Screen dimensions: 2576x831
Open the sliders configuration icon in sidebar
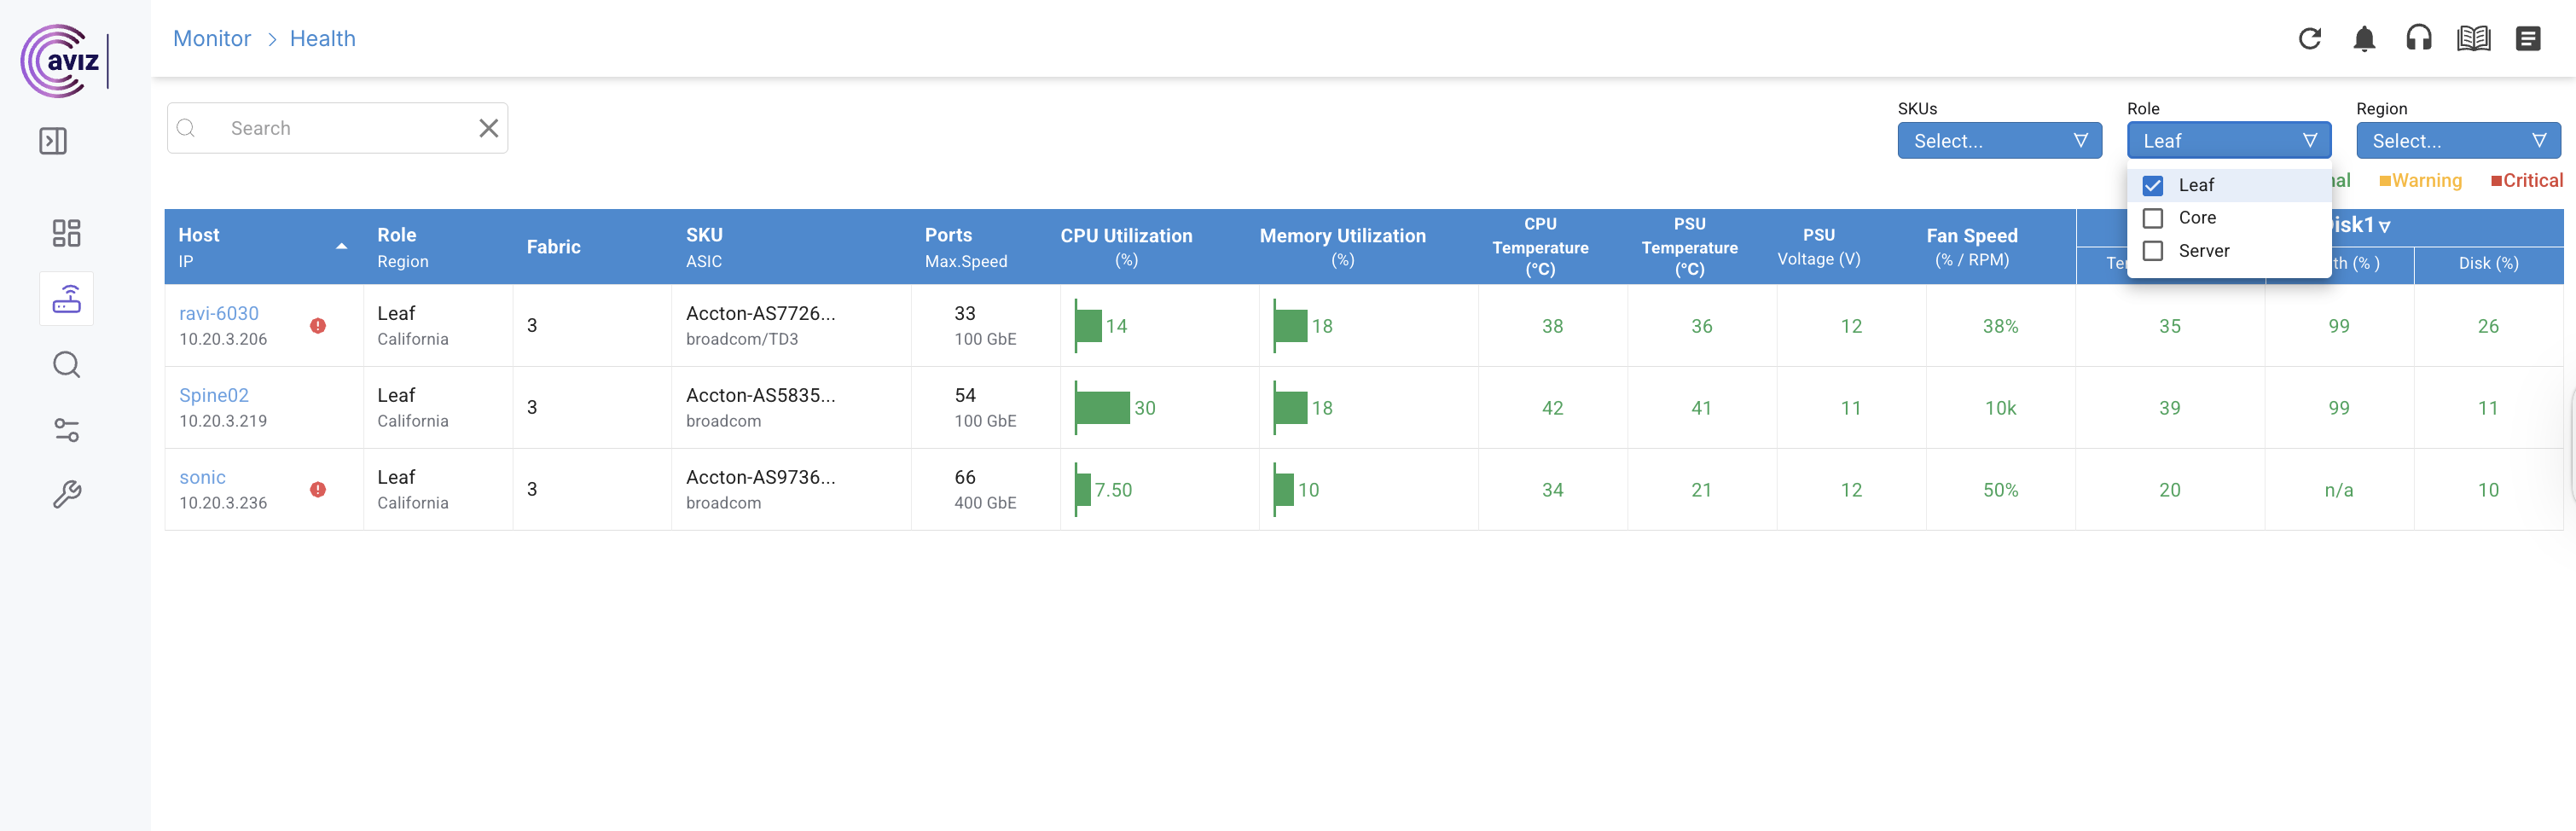(x=66, y=430)
